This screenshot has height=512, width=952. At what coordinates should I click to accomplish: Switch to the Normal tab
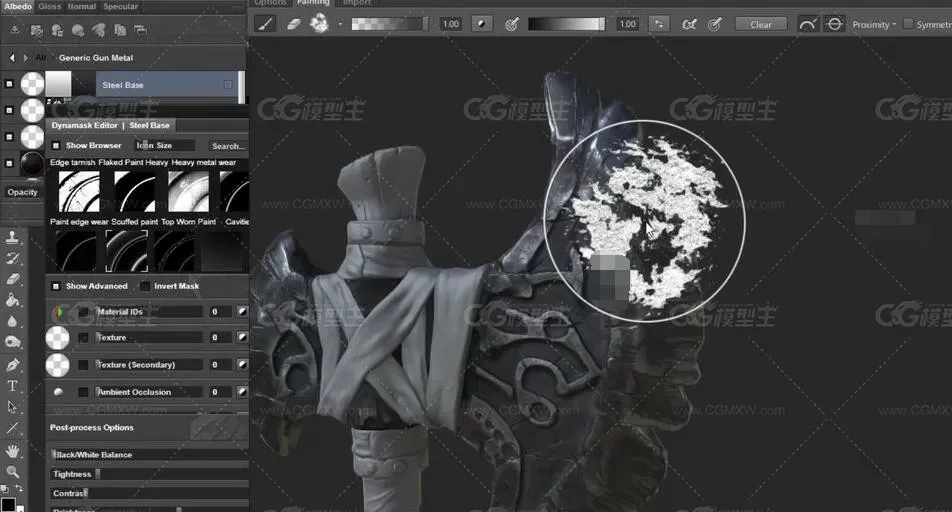pos(82,6)
